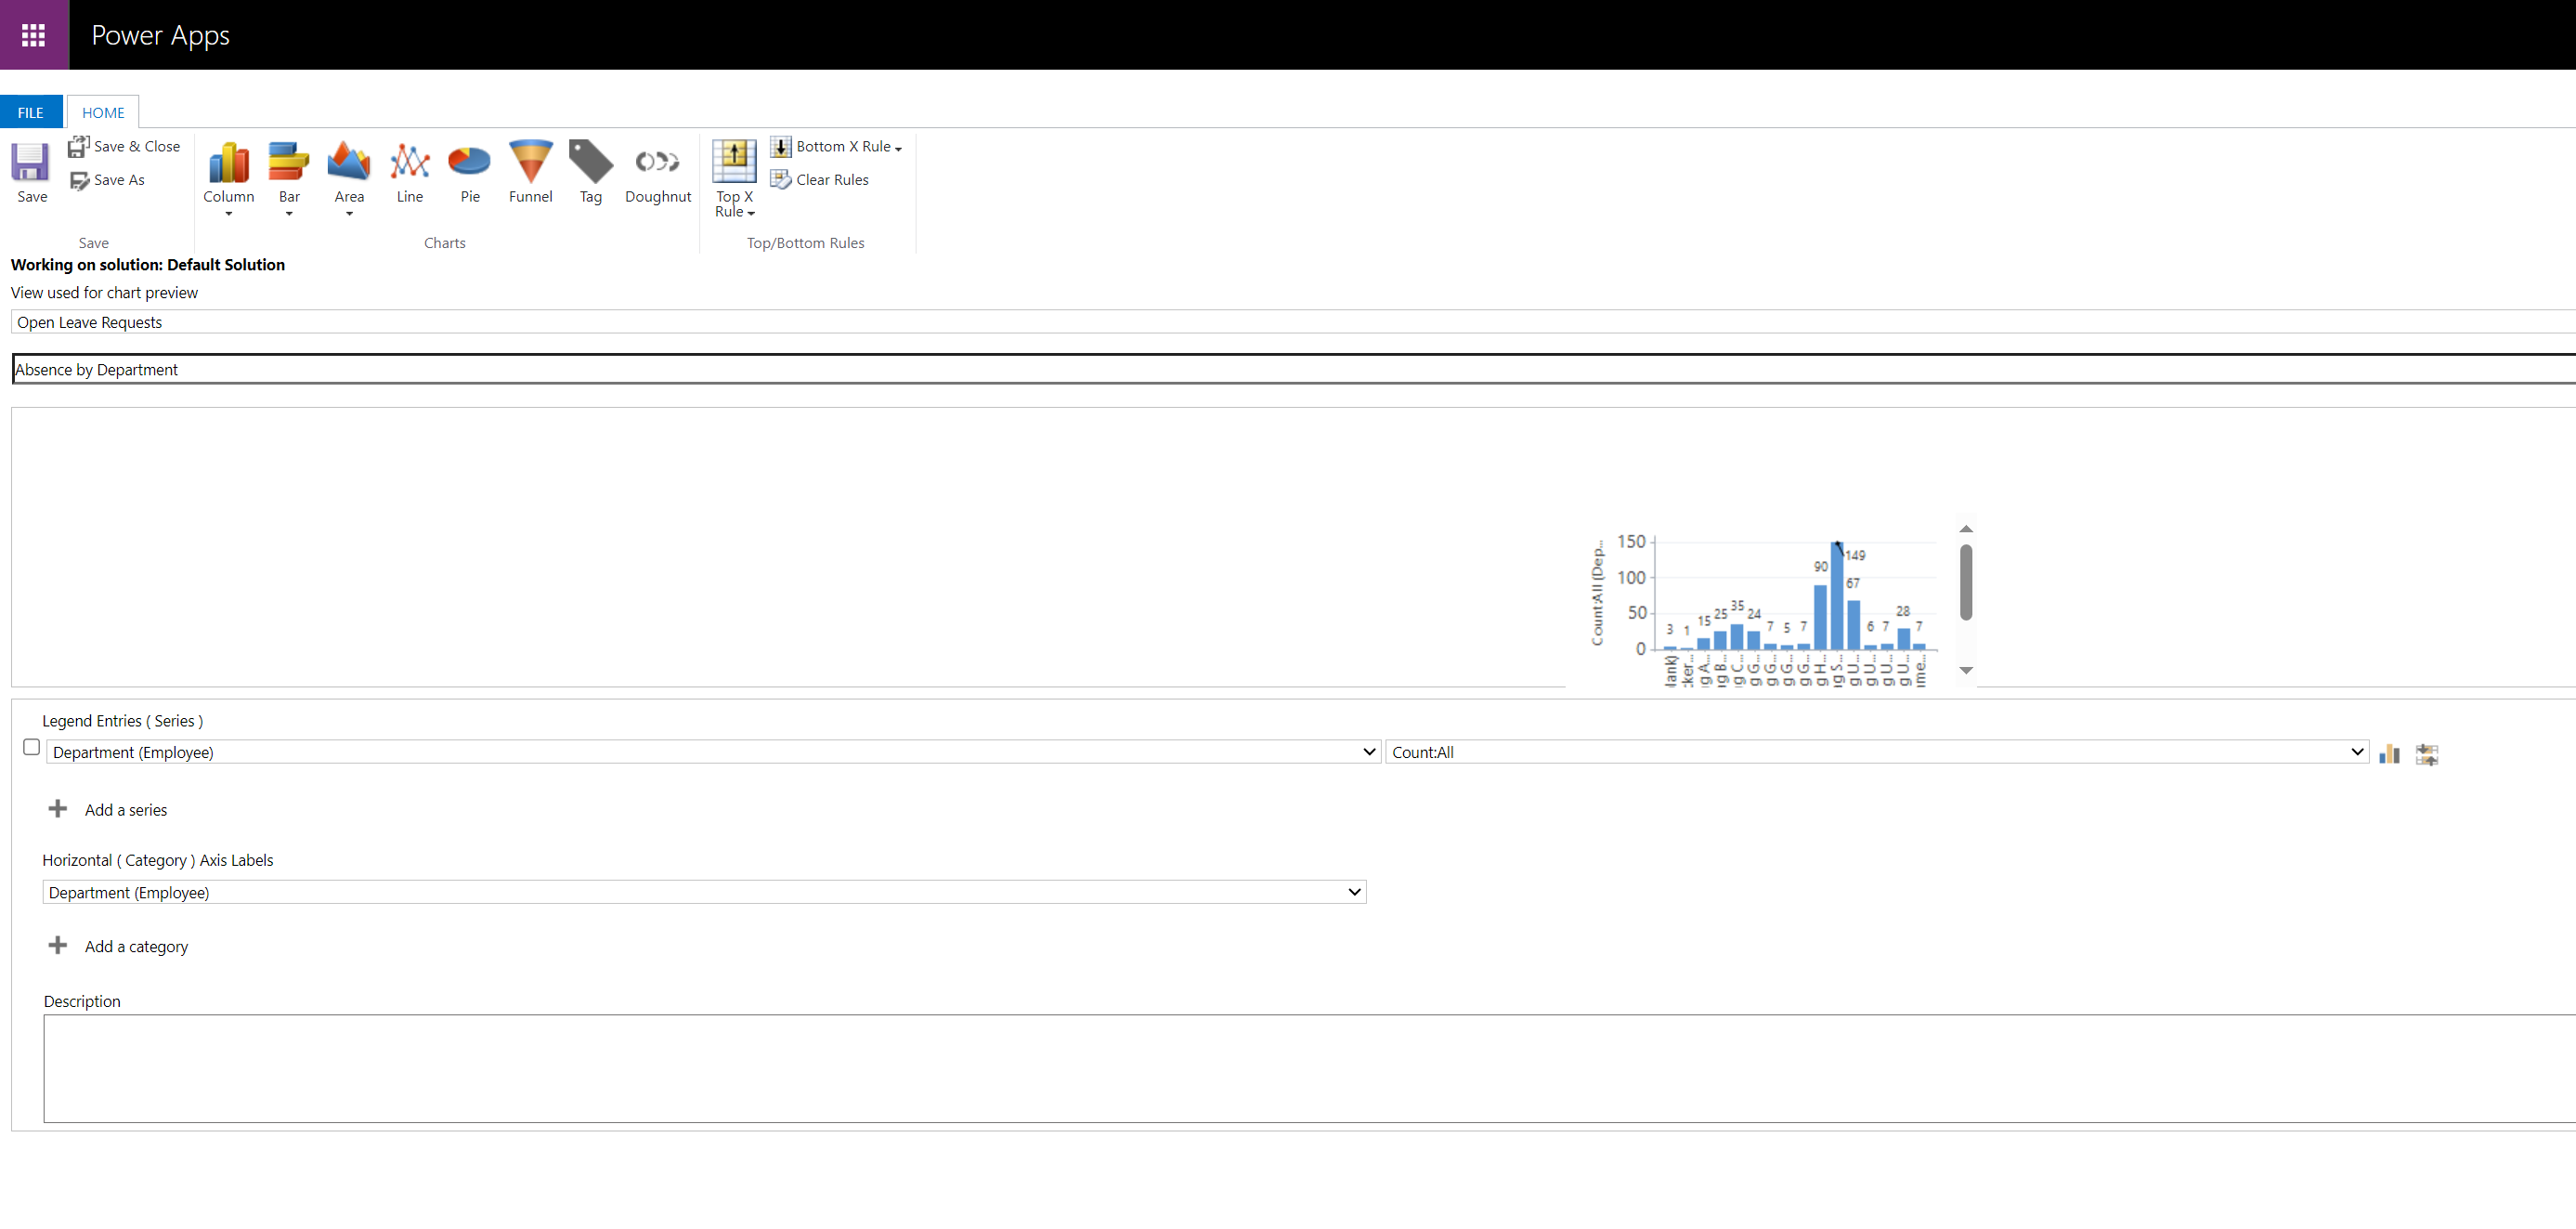Pick the Line chart type
The image size is (2576, 1229).
(409, 172)
